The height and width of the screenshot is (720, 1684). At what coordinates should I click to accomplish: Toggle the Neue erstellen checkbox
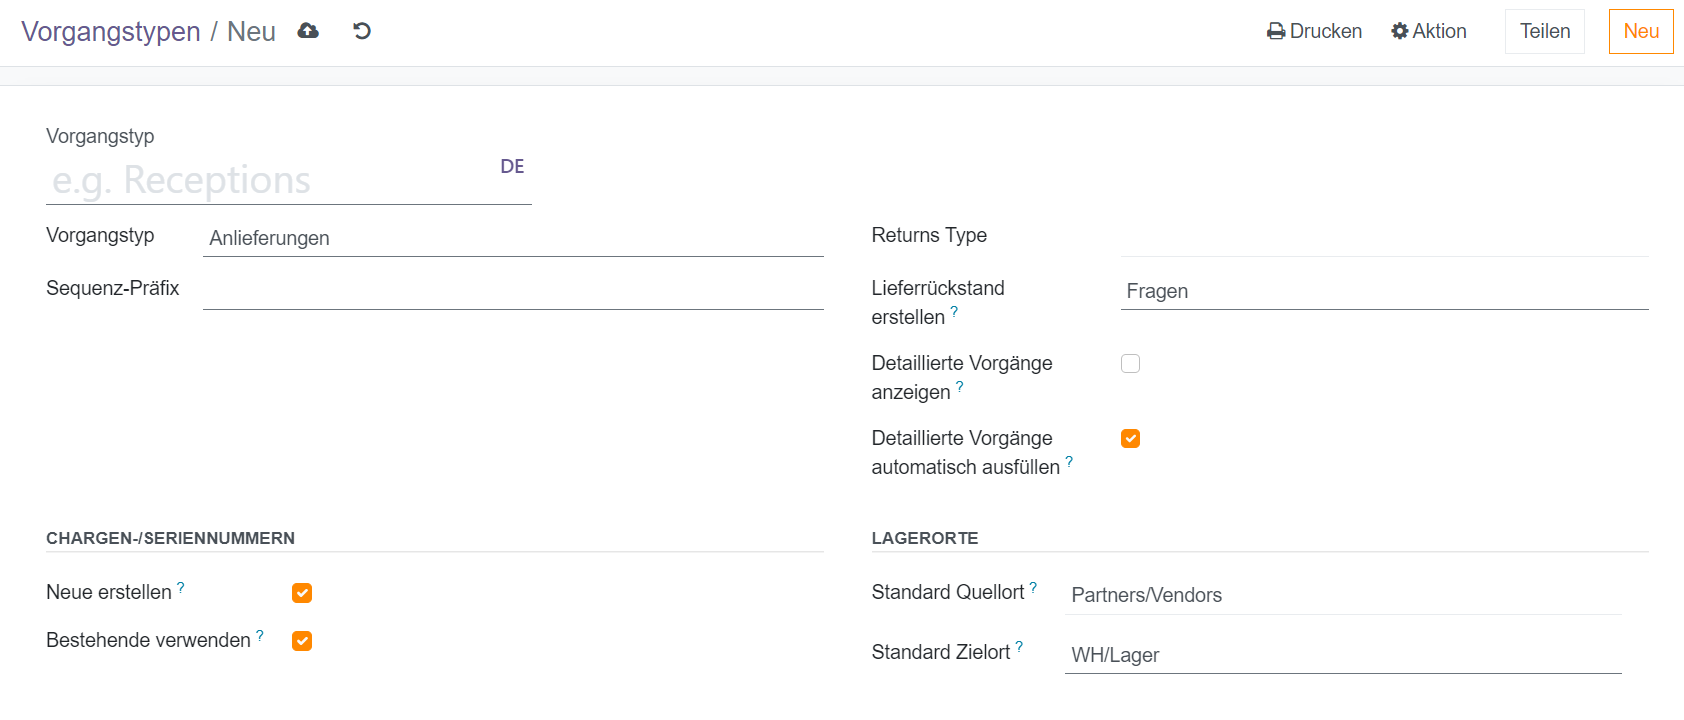[x=302, y=593]
